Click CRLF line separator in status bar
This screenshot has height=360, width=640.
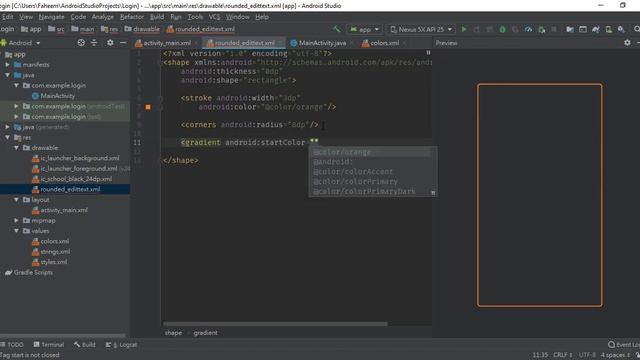562,355
